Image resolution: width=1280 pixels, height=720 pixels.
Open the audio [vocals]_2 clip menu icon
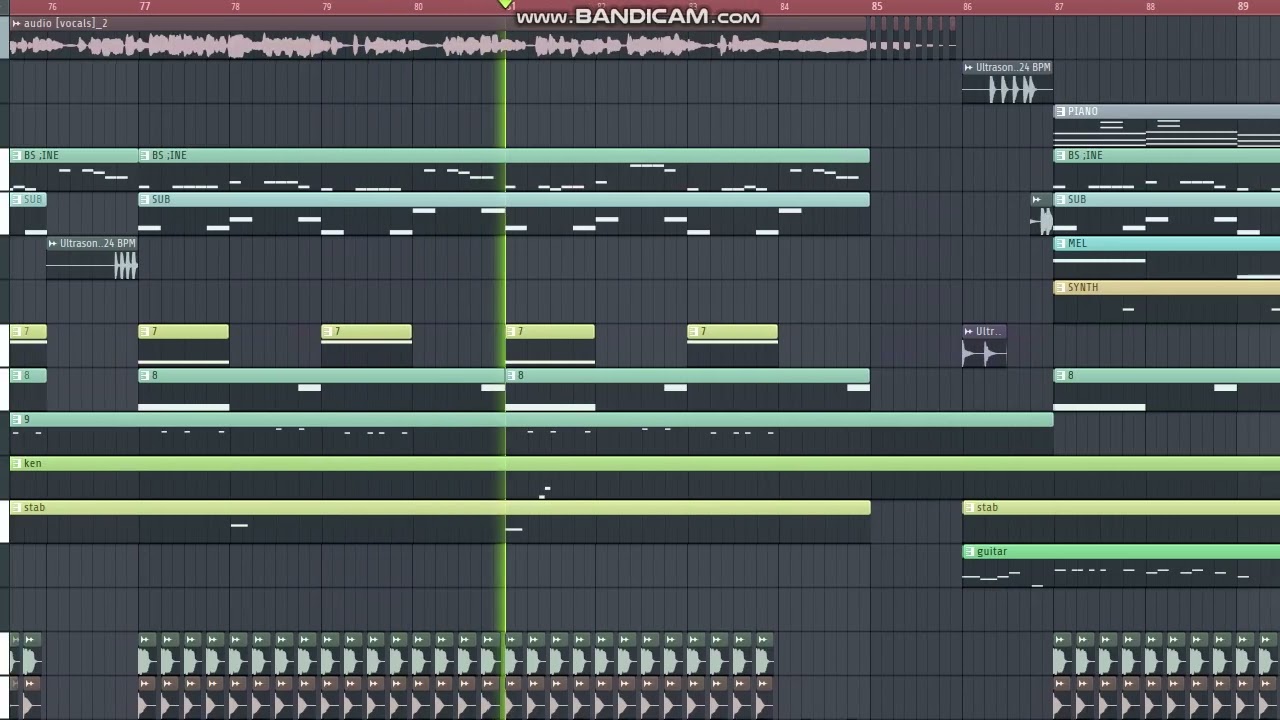(16, 23)
